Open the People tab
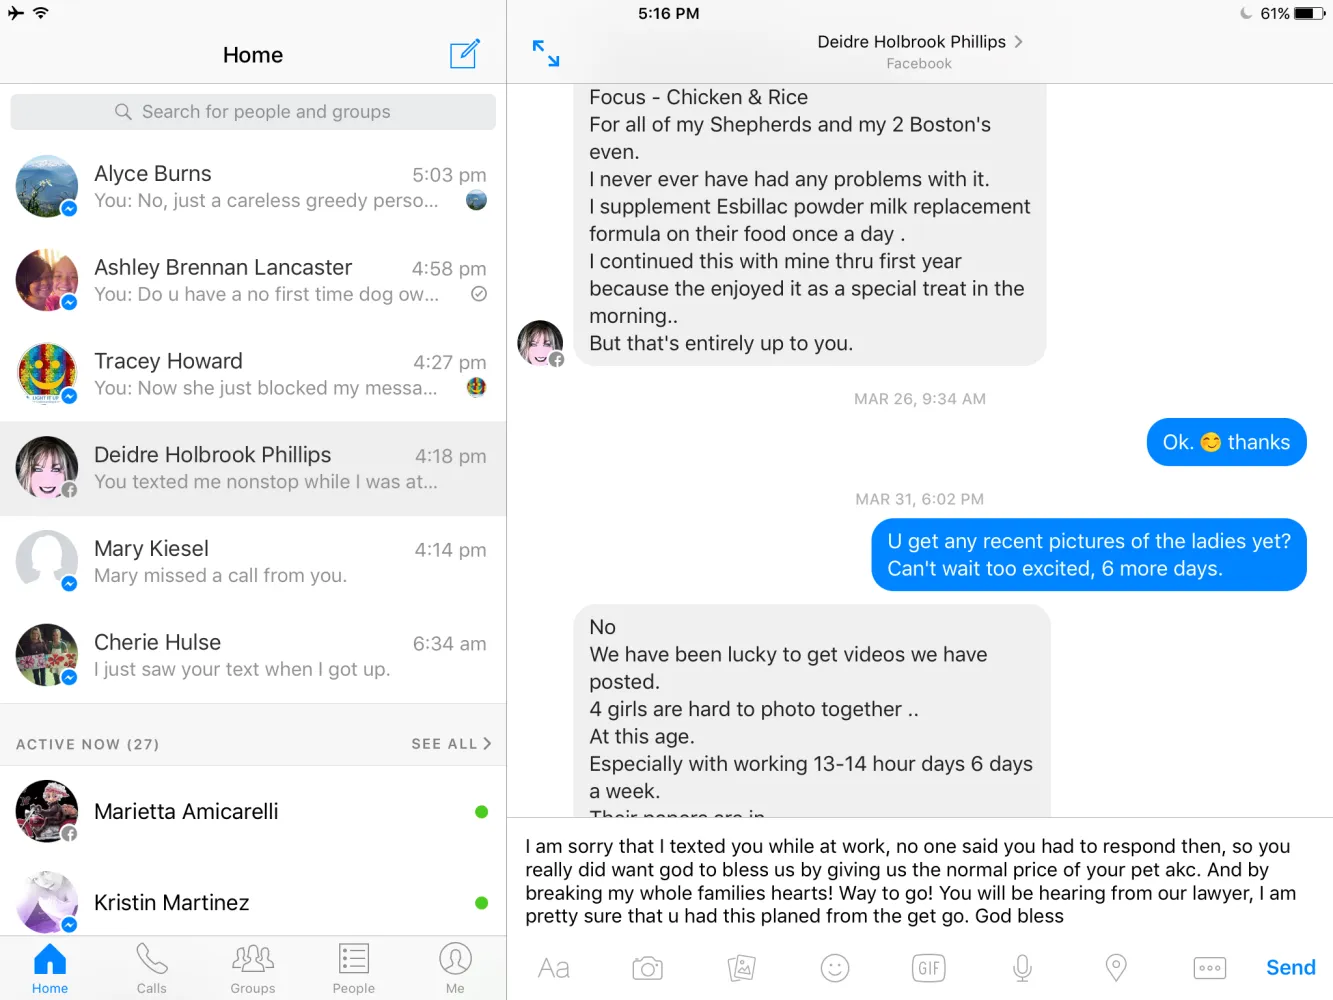 (354, 968)
